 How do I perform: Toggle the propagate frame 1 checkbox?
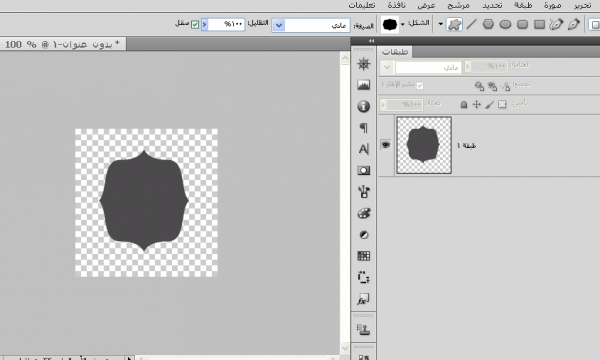(420, 85)
